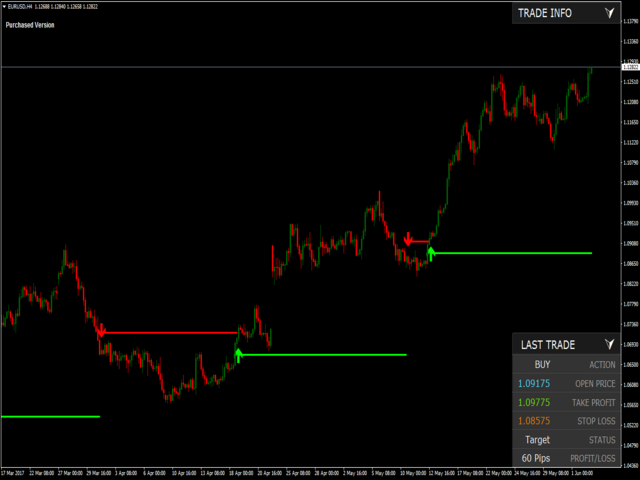This screenshot has width=640, height=480.
Task: Click the 5 May 08:00 time axis label
Action: 383,473
